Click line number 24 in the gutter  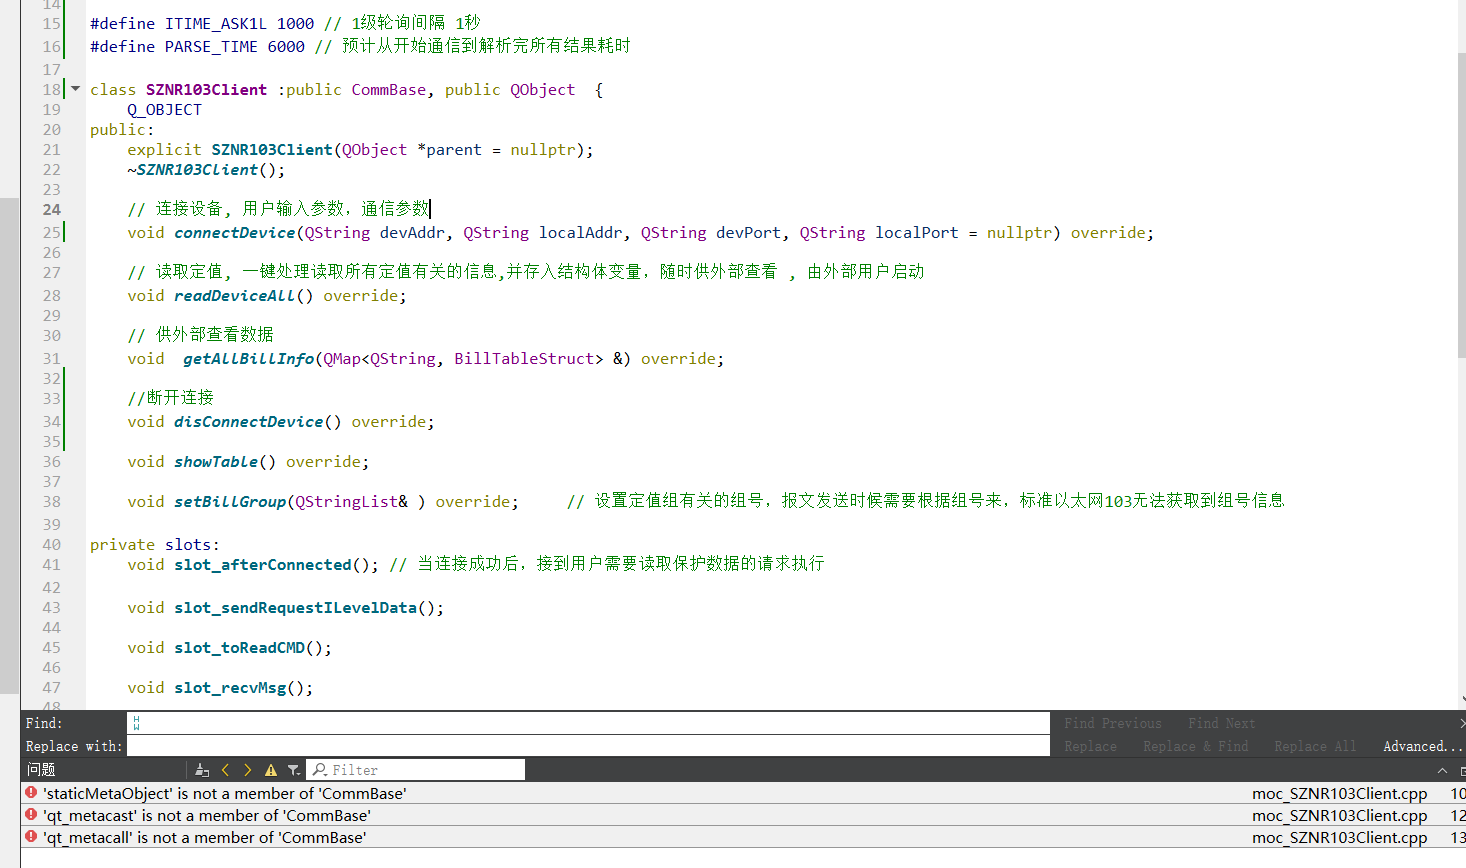point(52,209)
